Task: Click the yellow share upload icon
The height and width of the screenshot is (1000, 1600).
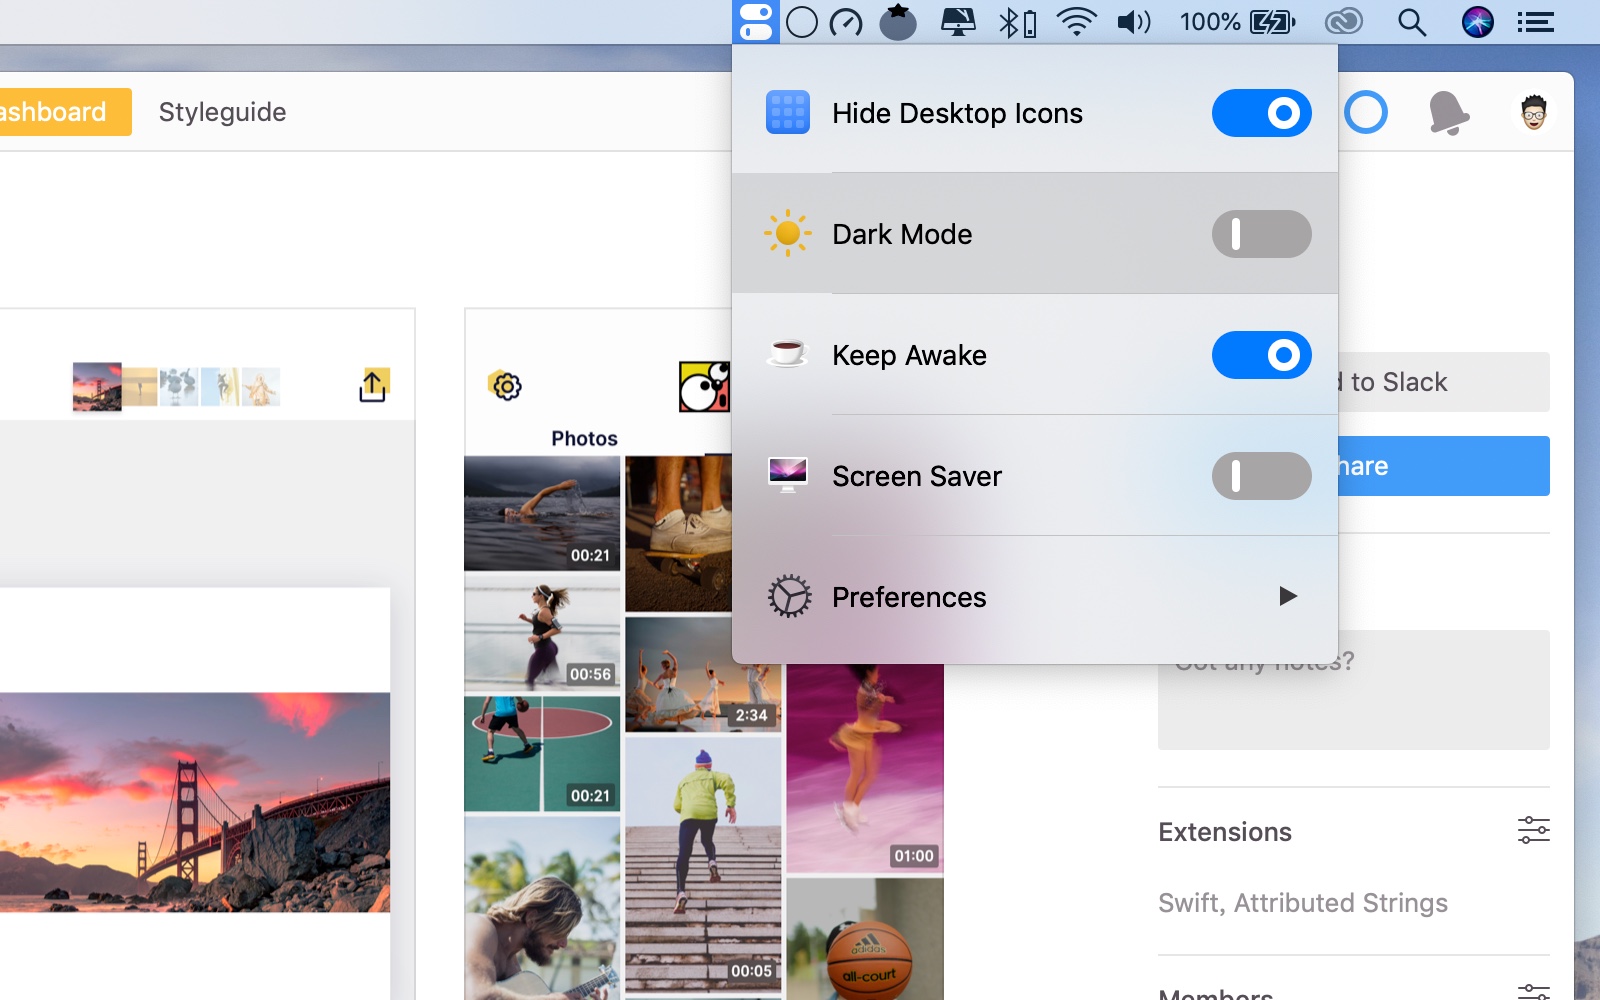Action: 373,386
